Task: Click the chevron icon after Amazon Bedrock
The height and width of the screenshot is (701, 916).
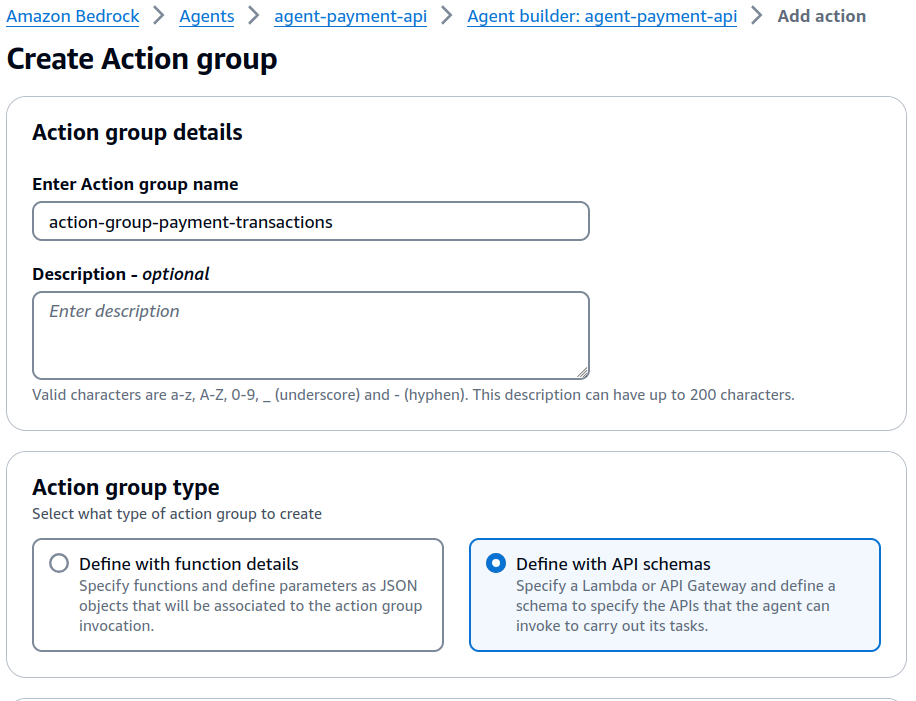Action: 157,16
